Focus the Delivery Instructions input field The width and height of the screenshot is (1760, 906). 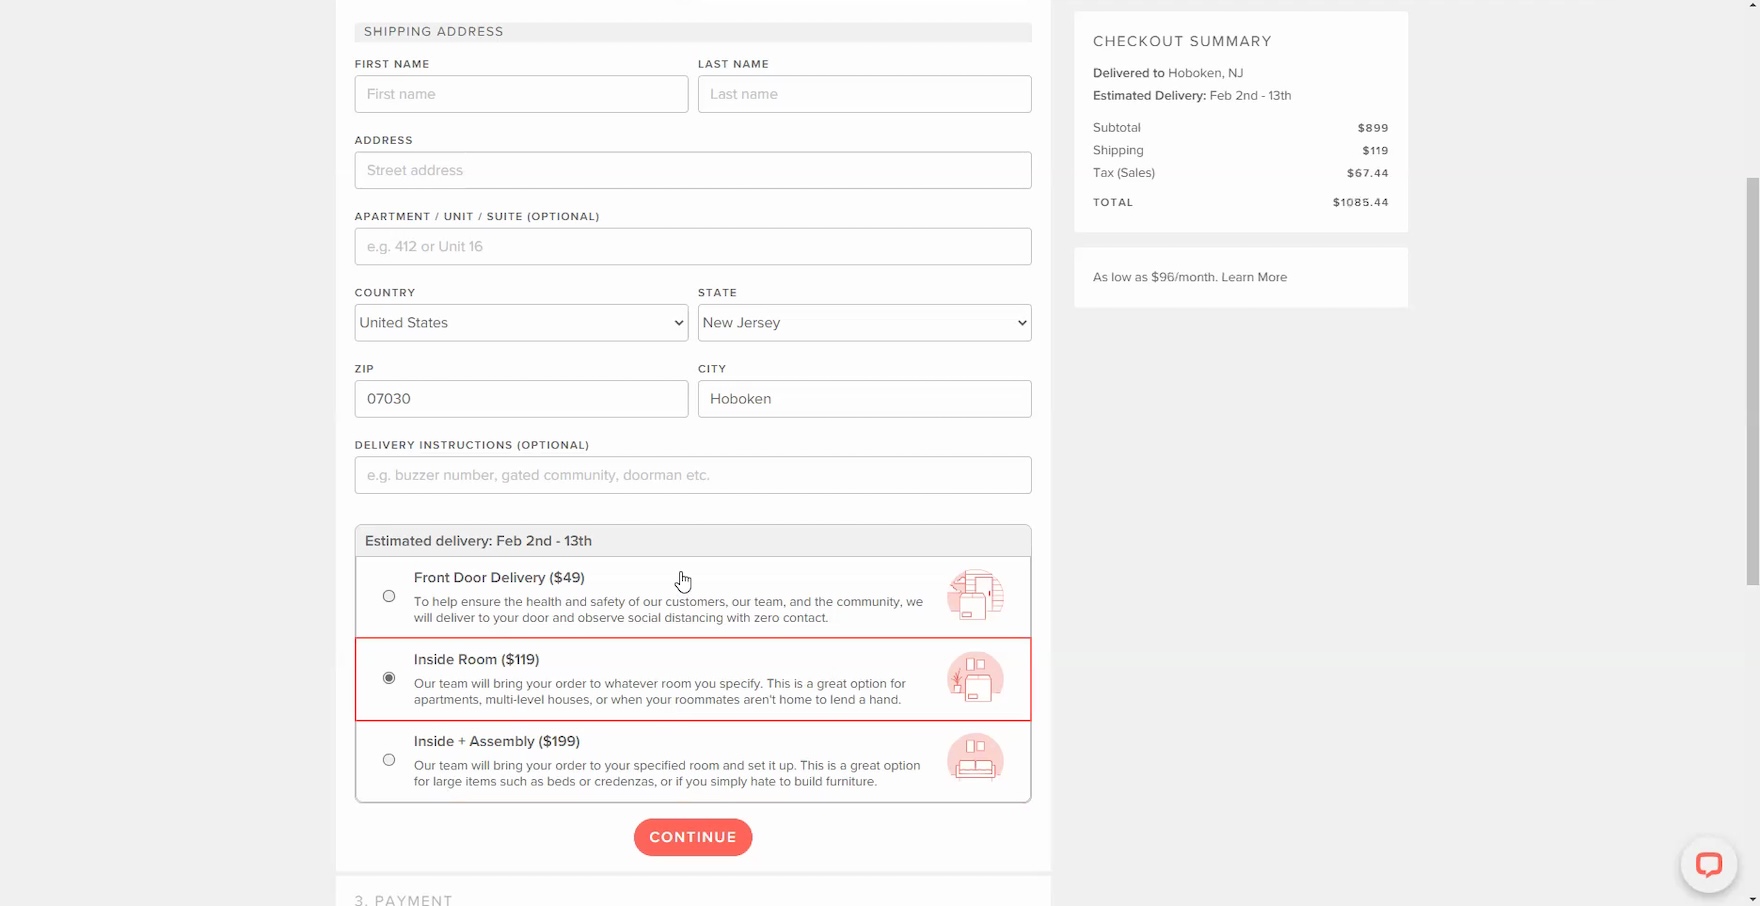click(x=692, y=475)
